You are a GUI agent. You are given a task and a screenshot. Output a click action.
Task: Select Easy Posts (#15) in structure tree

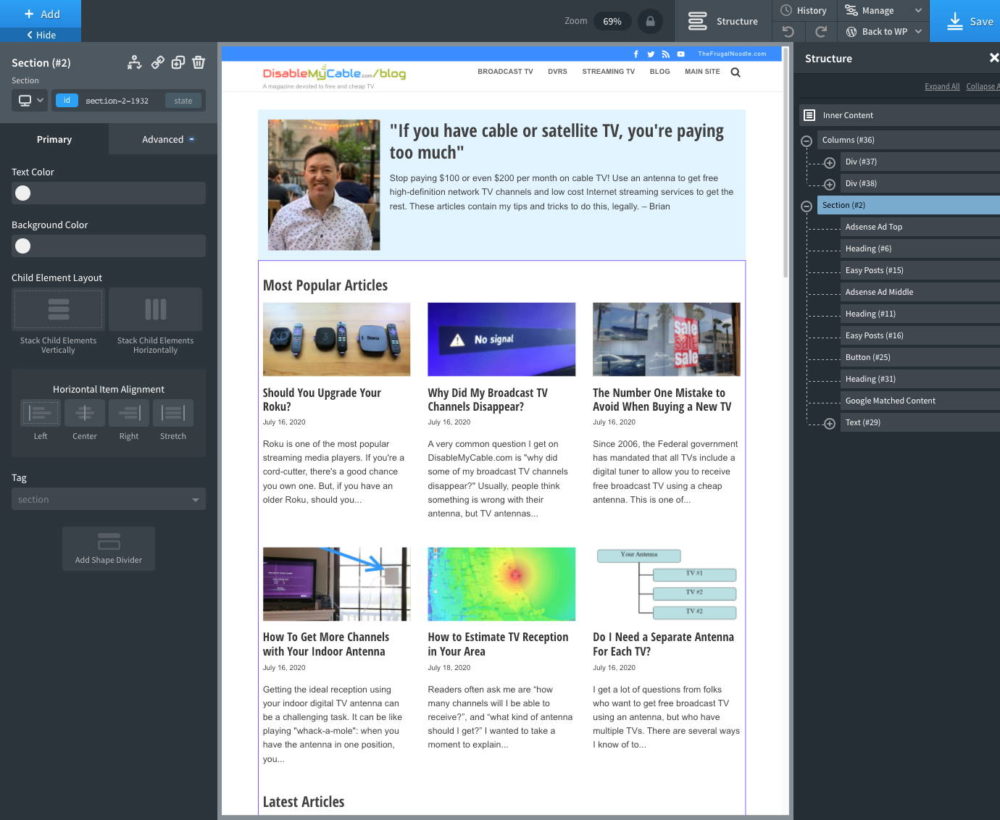point(874,270)
